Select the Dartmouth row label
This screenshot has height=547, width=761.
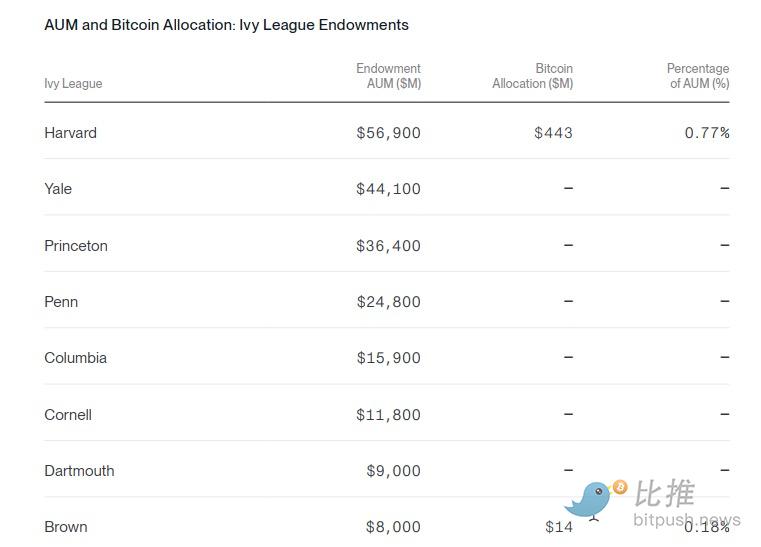(x=79, y=471)
